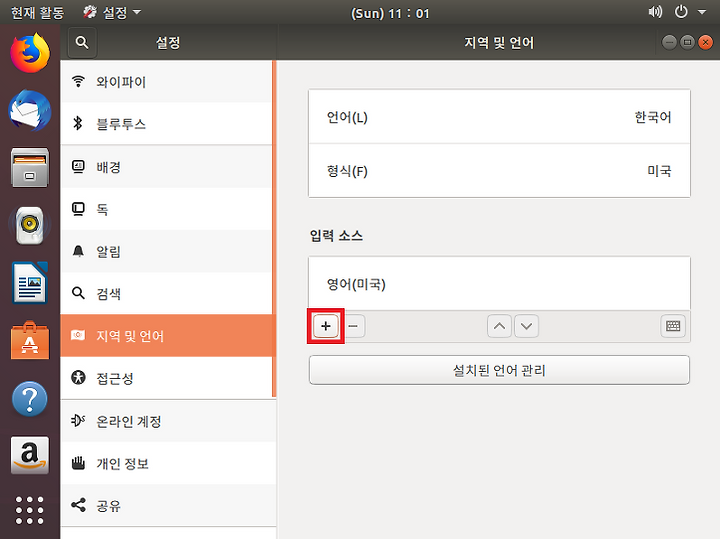Move input source up with arrow
The image size is (720, 539).
(x=499, y=326)
